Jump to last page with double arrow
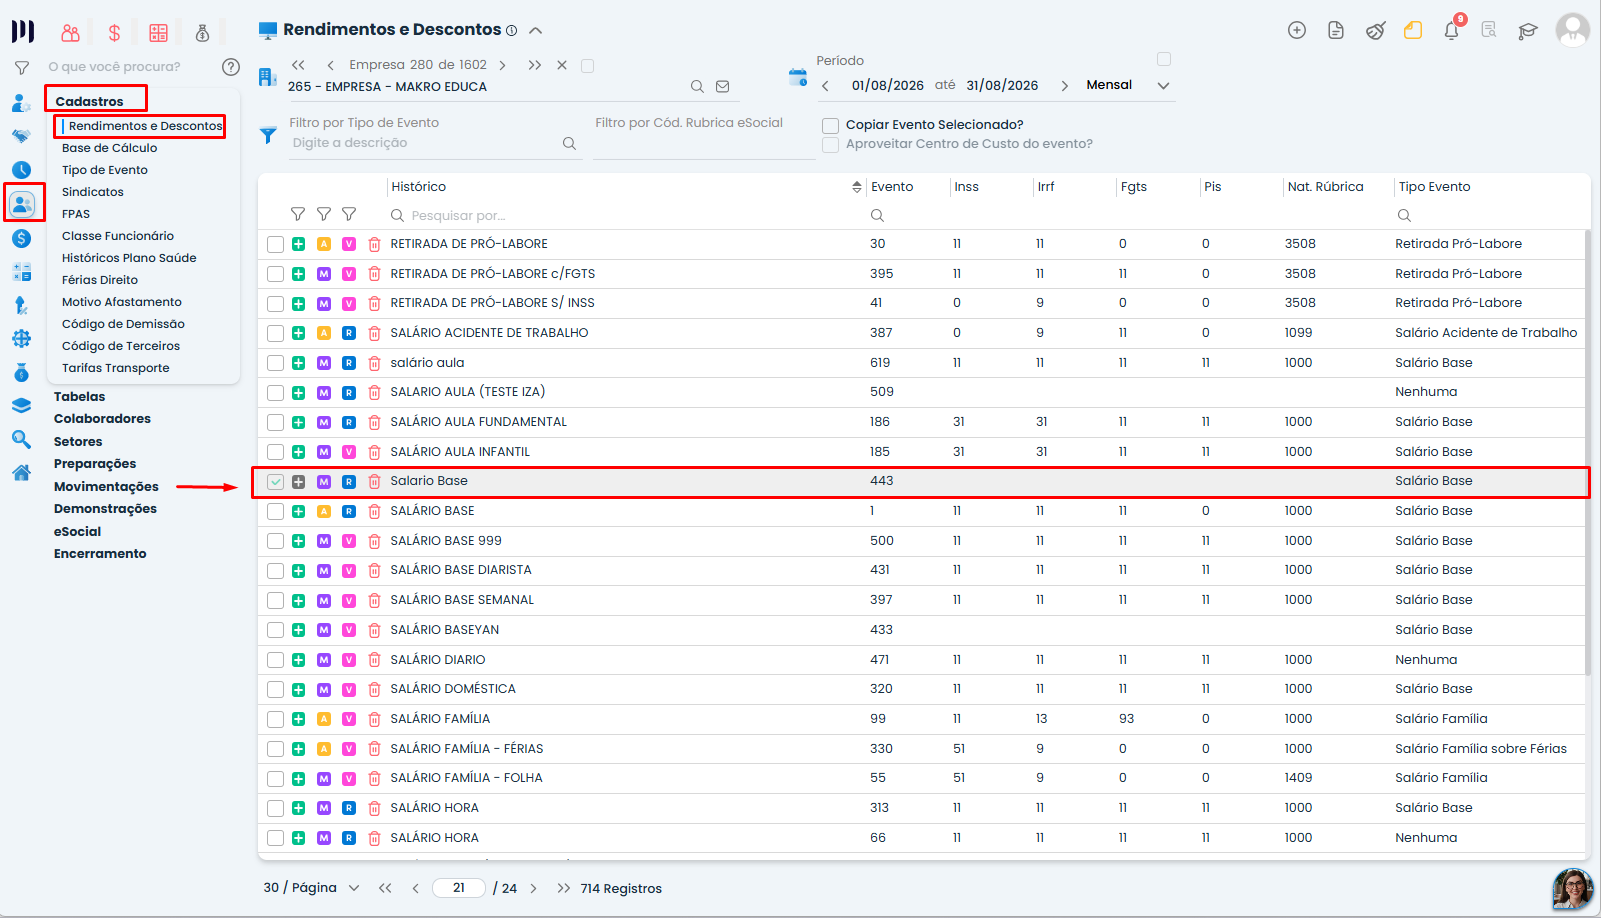1601x918 pixels. (x=564, y=888)
